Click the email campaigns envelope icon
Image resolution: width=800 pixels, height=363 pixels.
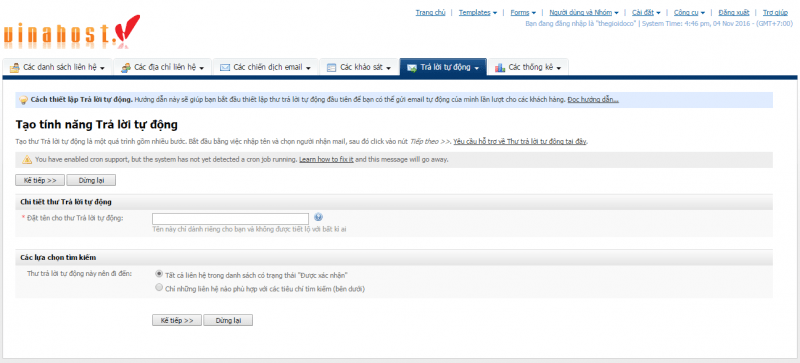(224, 67)
